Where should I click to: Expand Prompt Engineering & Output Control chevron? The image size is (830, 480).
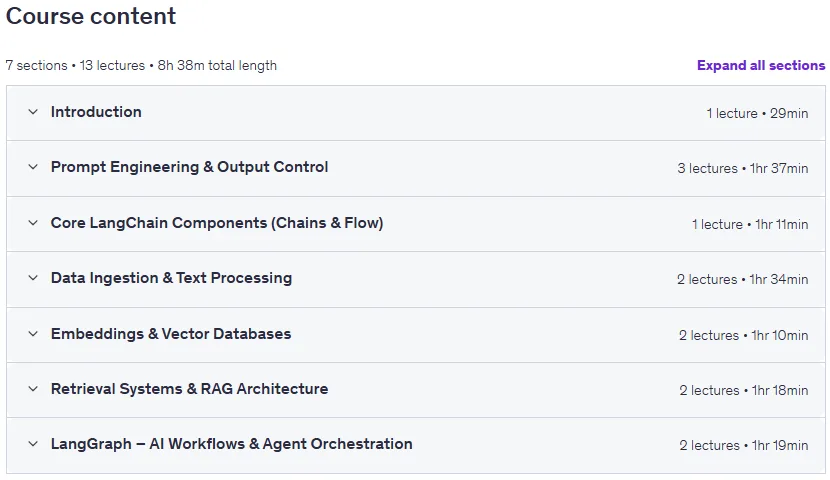(33, 167)
